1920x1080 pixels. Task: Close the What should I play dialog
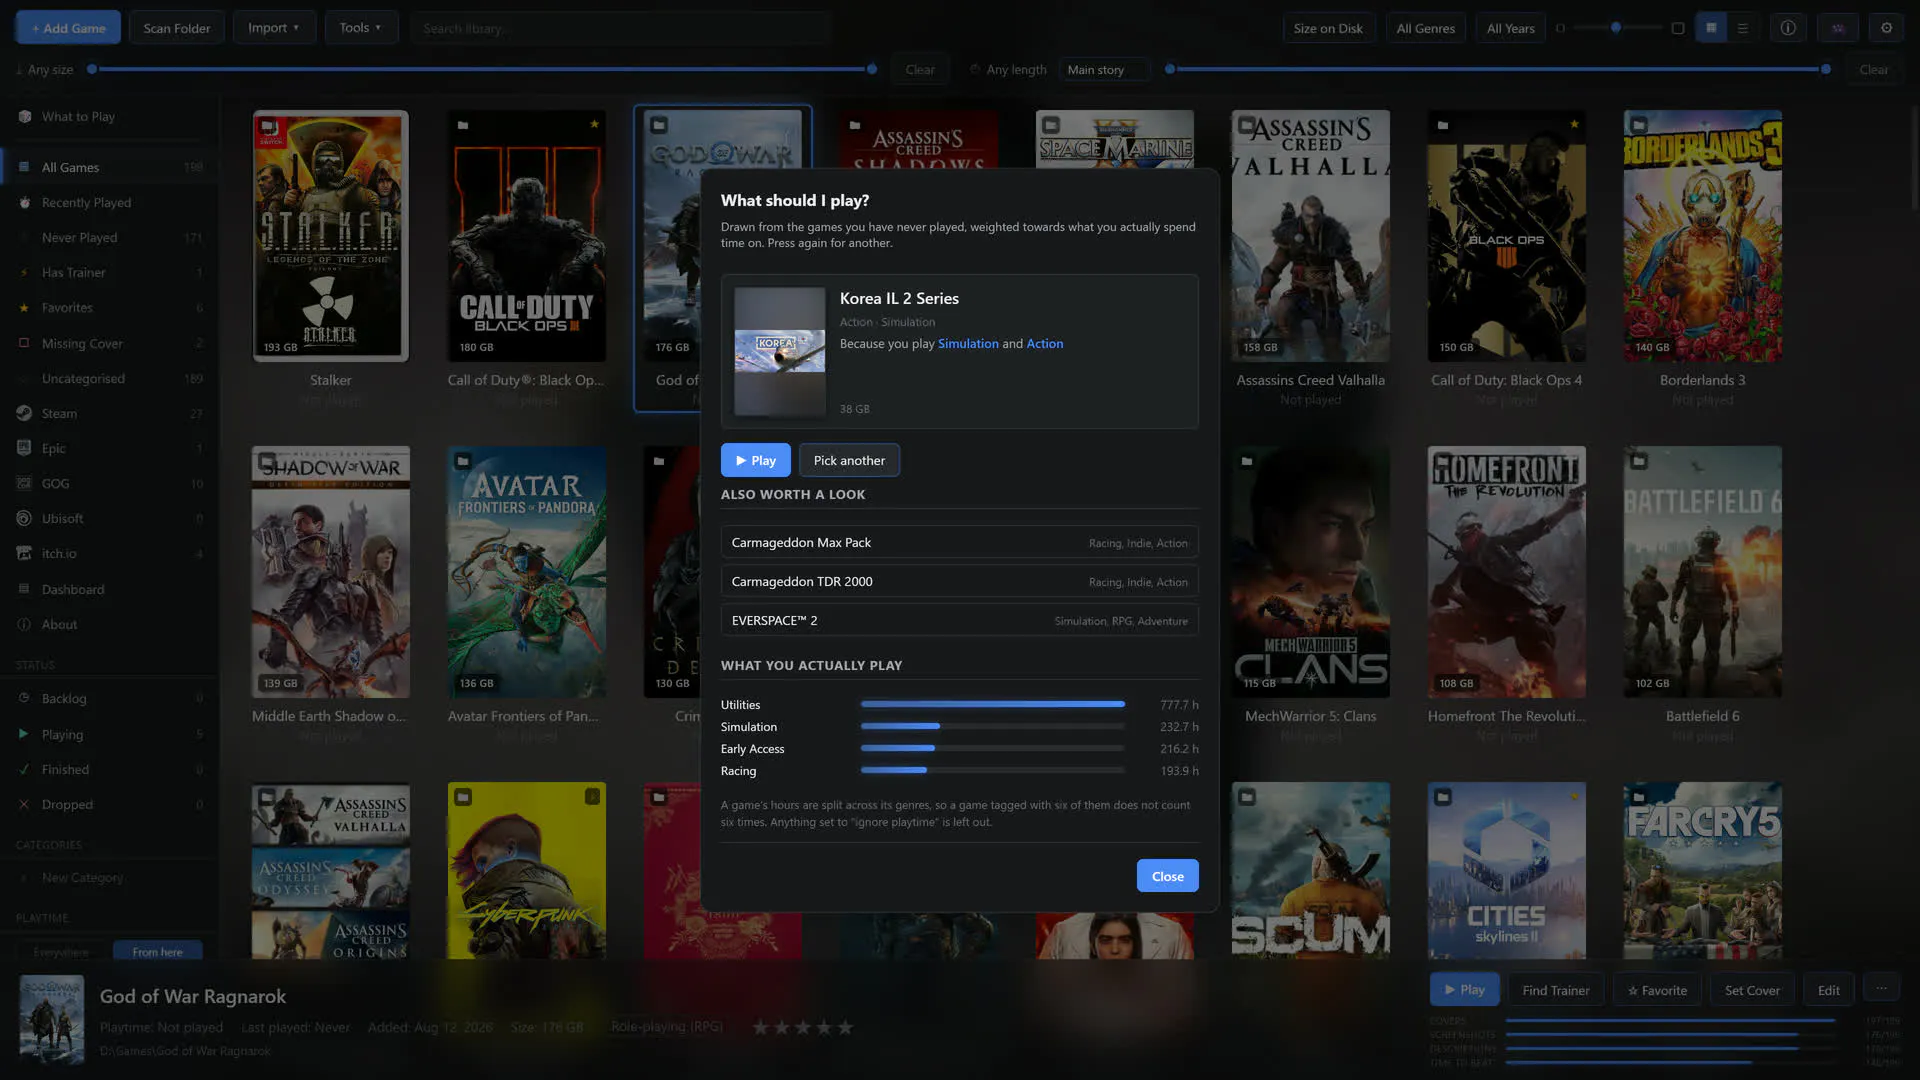point(1167,876)
